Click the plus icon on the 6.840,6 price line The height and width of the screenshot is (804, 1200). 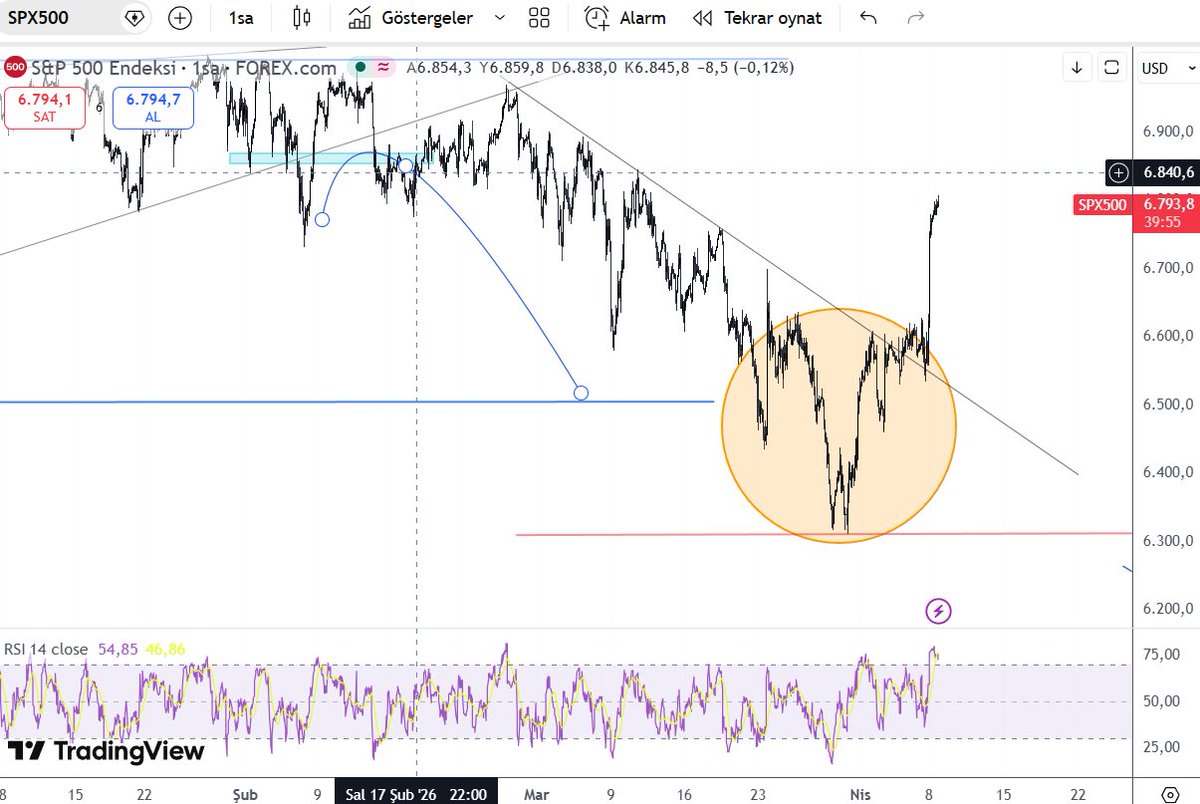point(1118,172)
